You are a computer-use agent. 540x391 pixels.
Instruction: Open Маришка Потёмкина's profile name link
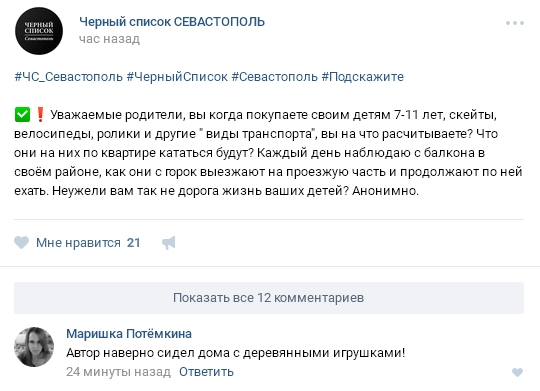click(x=129, y=333)
